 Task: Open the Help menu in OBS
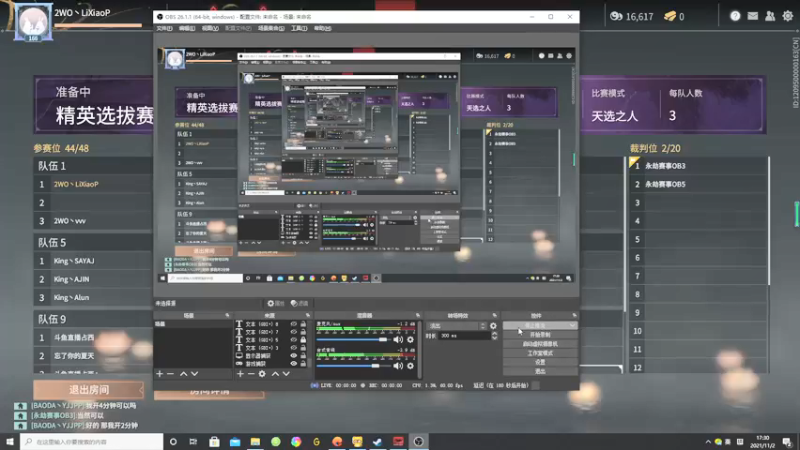322,29
